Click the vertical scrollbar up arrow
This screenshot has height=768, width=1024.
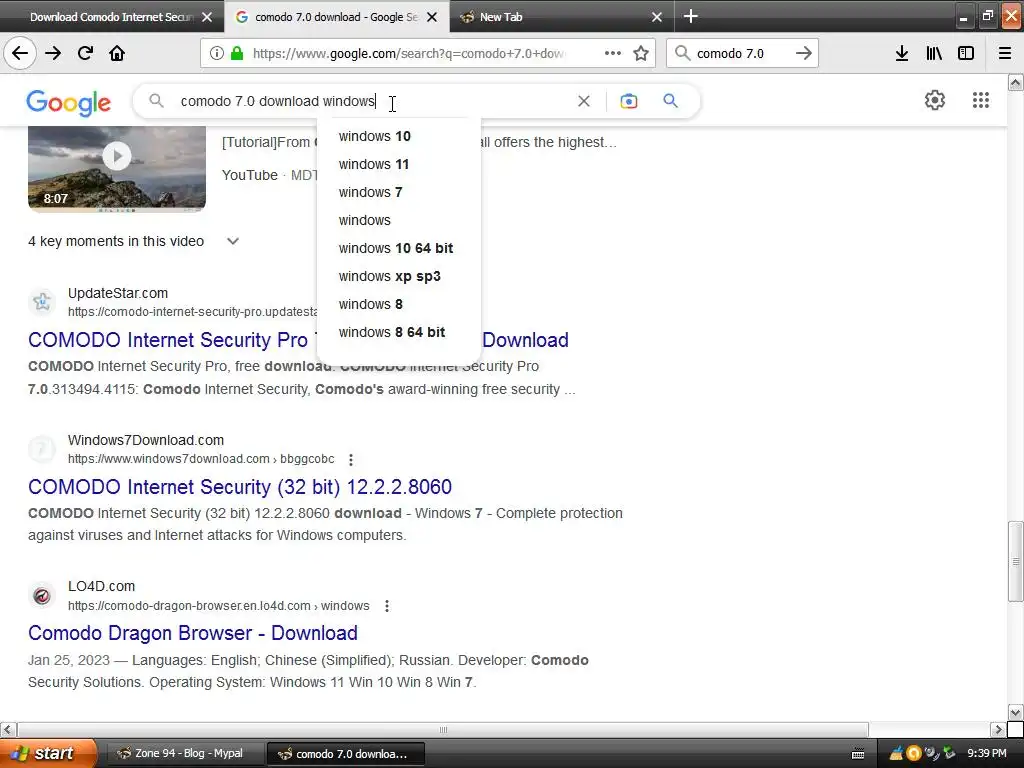tap(1015, 82)
